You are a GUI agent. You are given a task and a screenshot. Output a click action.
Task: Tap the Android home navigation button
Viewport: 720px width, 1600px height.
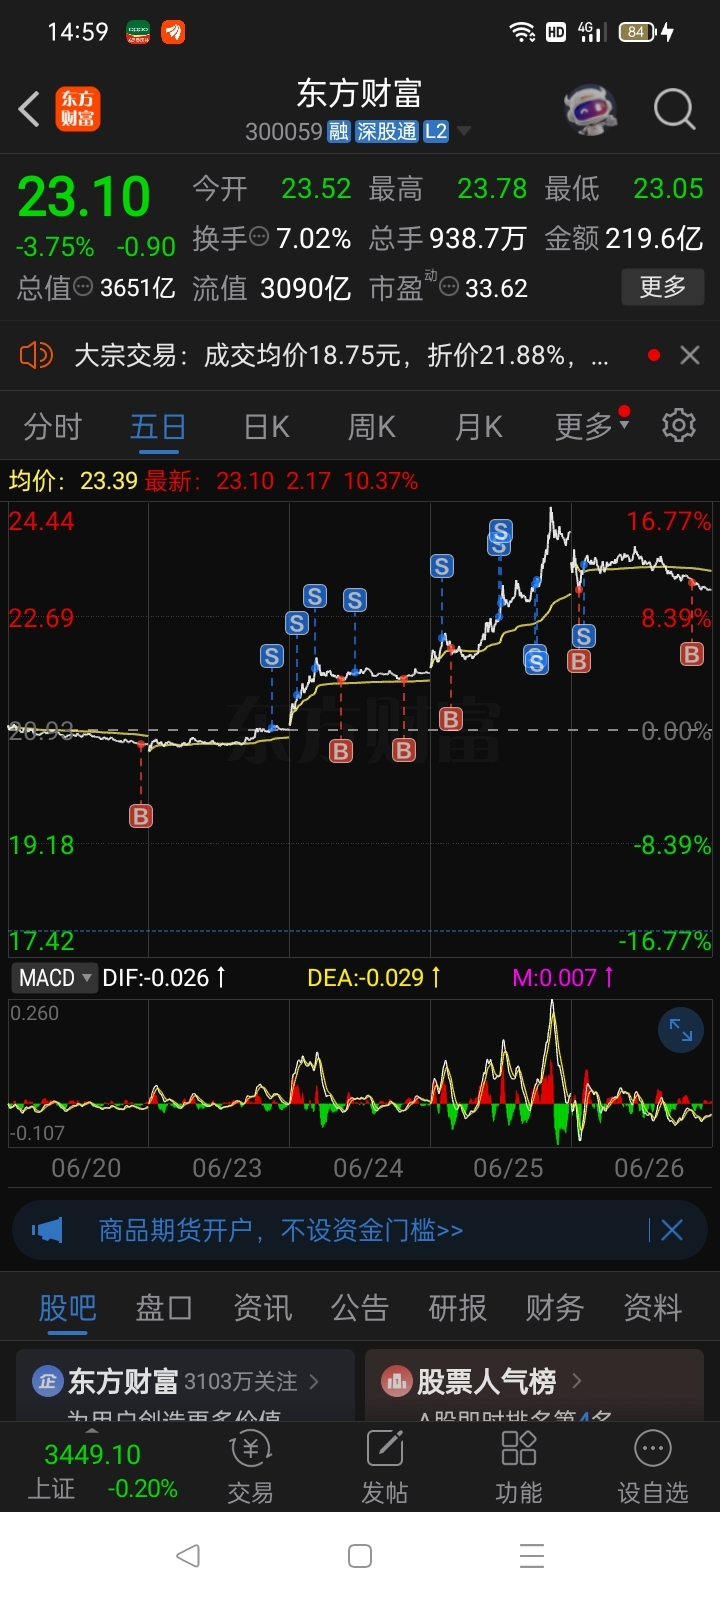click(360, 1555)
